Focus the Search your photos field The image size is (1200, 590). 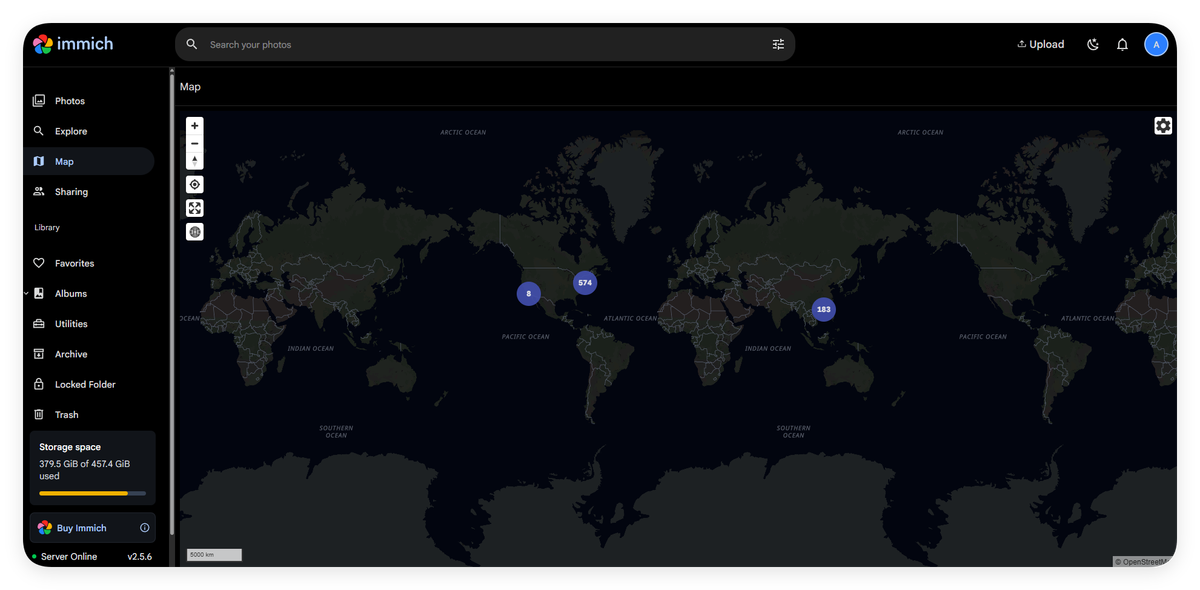click(485, 44)
